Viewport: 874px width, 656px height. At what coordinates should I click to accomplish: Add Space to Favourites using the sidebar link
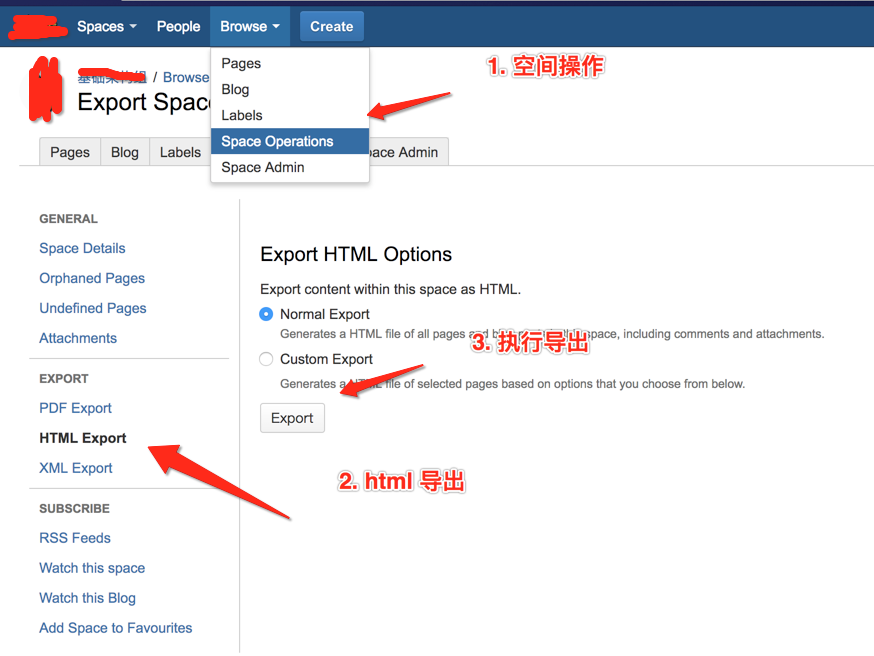(115, 628)
